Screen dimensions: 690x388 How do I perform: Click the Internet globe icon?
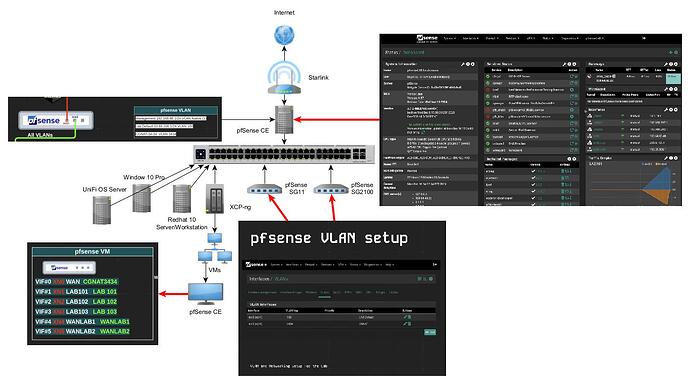[284, 35]
